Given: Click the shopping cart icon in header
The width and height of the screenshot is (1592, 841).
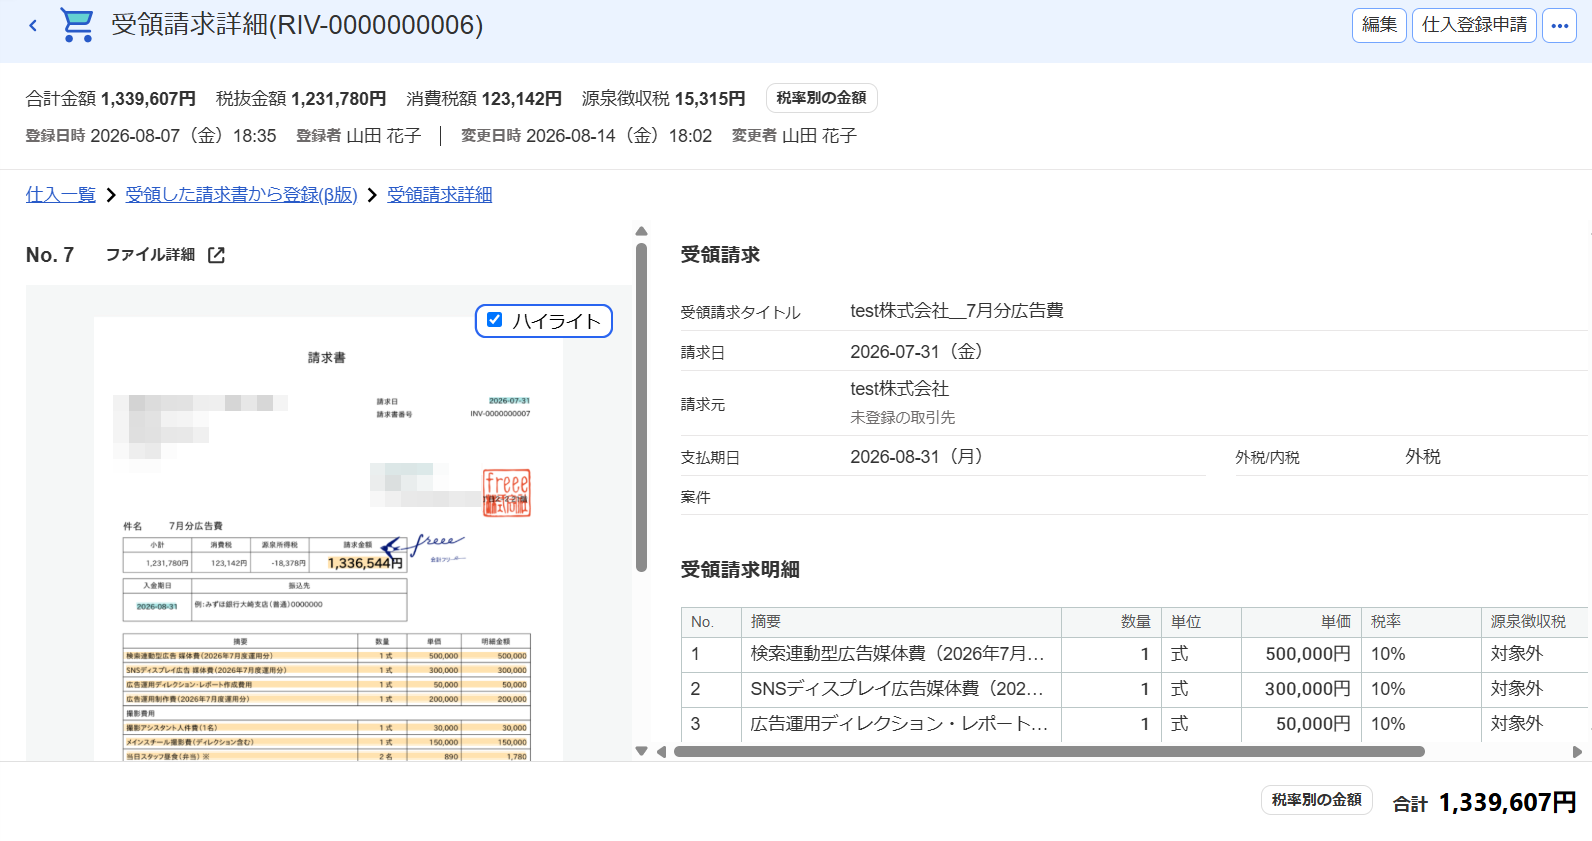Looking at the screenshot, I should tap(77, 25).
